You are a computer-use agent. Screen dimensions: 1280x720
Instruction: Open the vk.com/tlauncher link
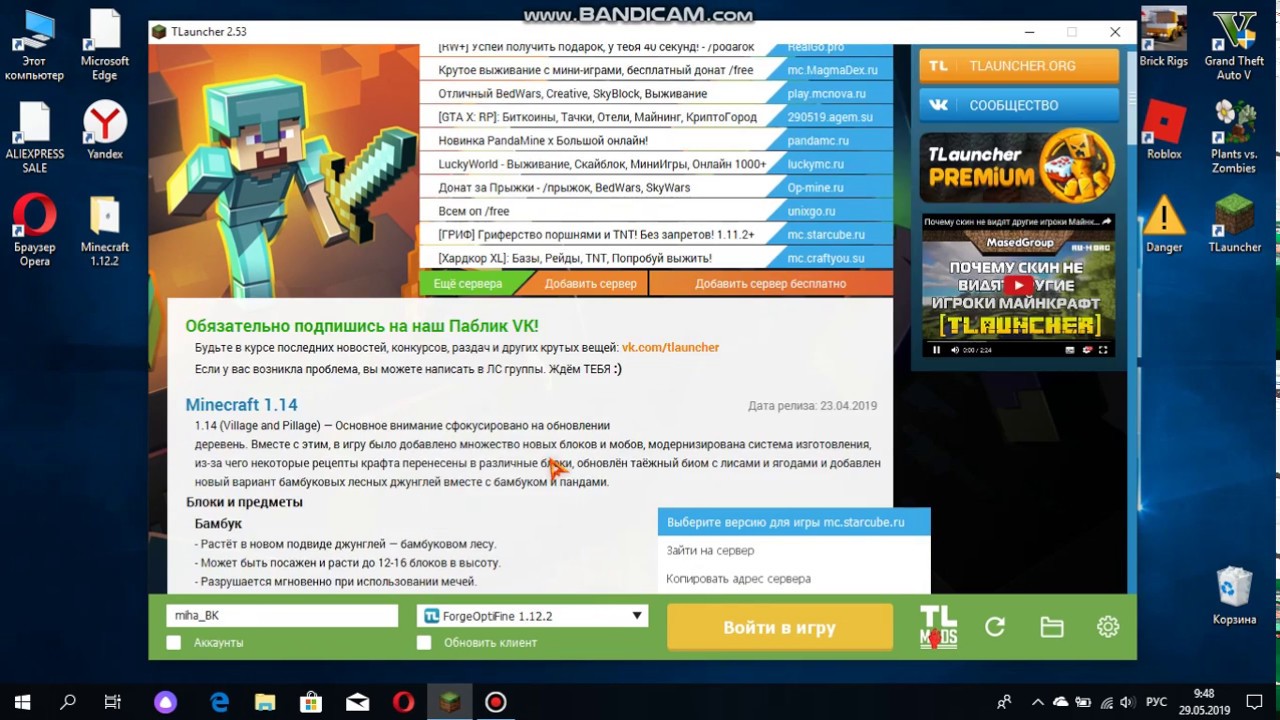670,347
